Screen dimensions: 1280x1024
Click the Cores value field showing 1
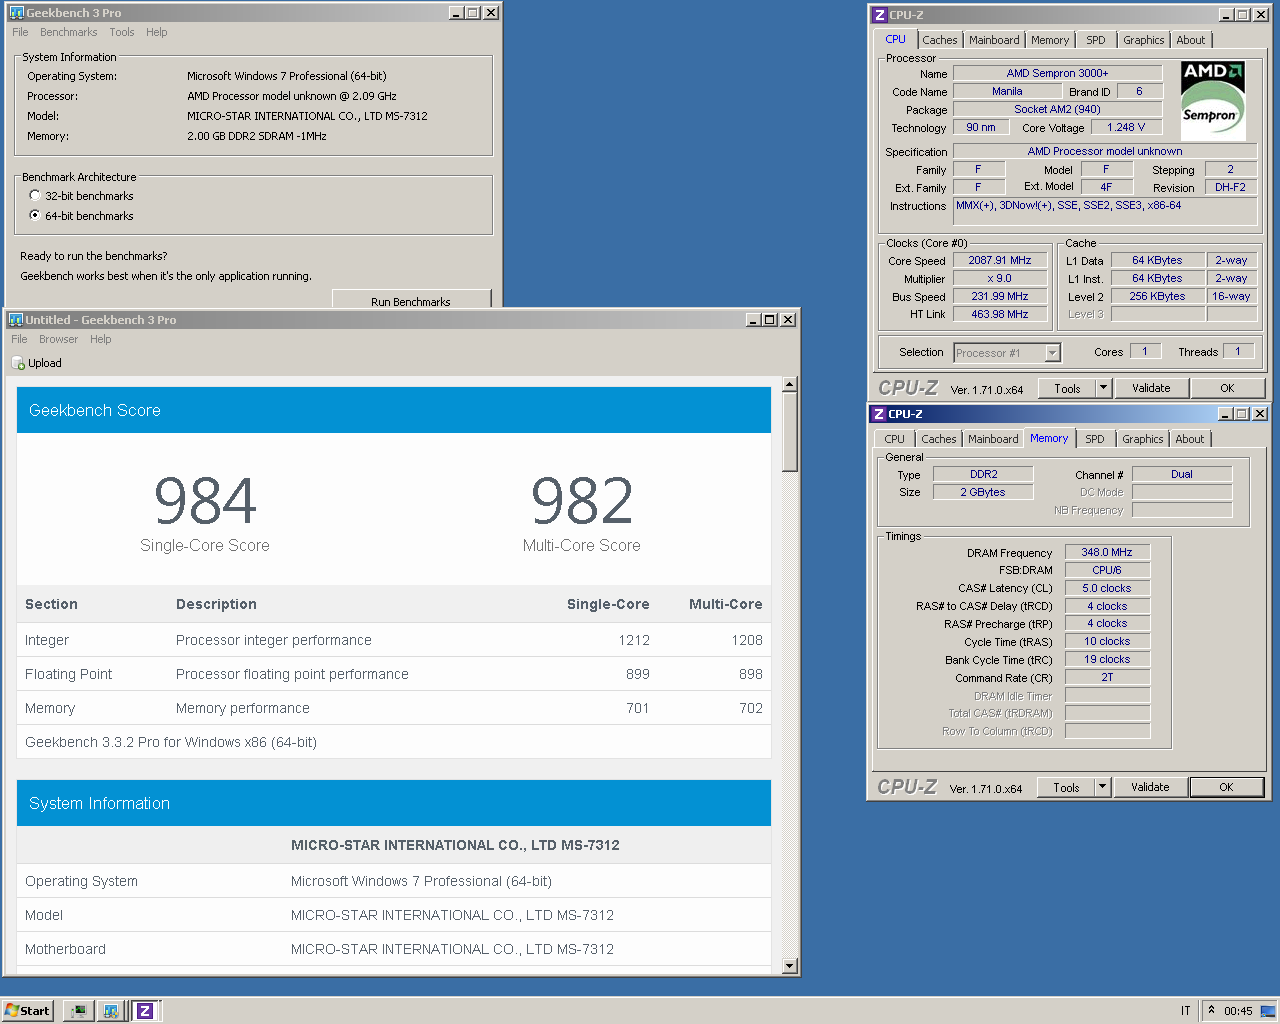pos(1145,351)
